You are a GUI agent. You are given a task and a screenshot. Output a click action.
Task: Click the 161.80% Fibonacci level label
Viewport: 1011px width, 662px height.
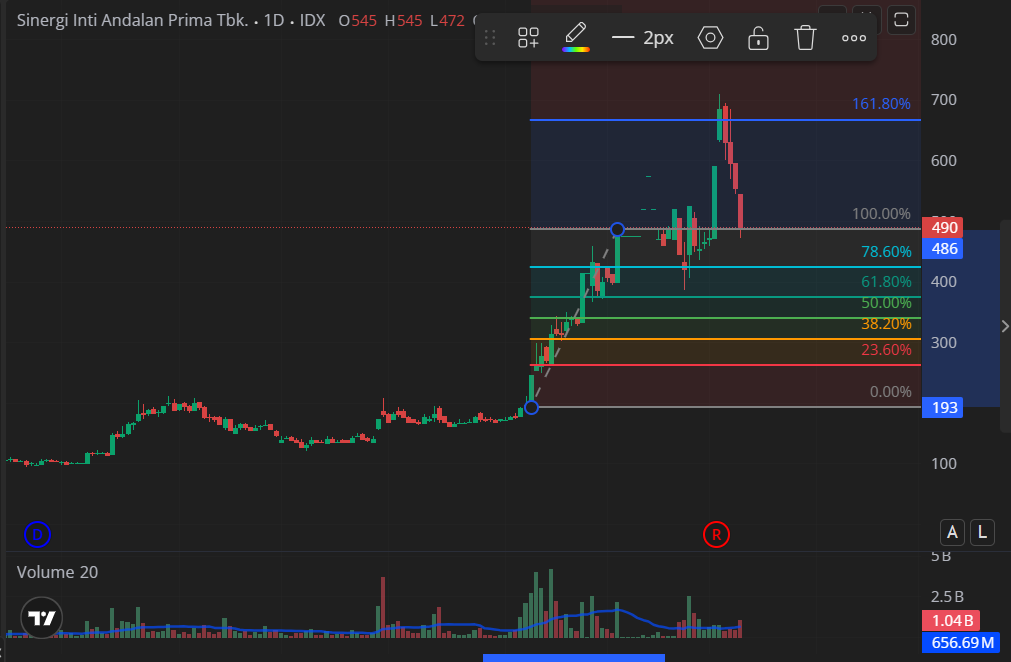(881, 104)
